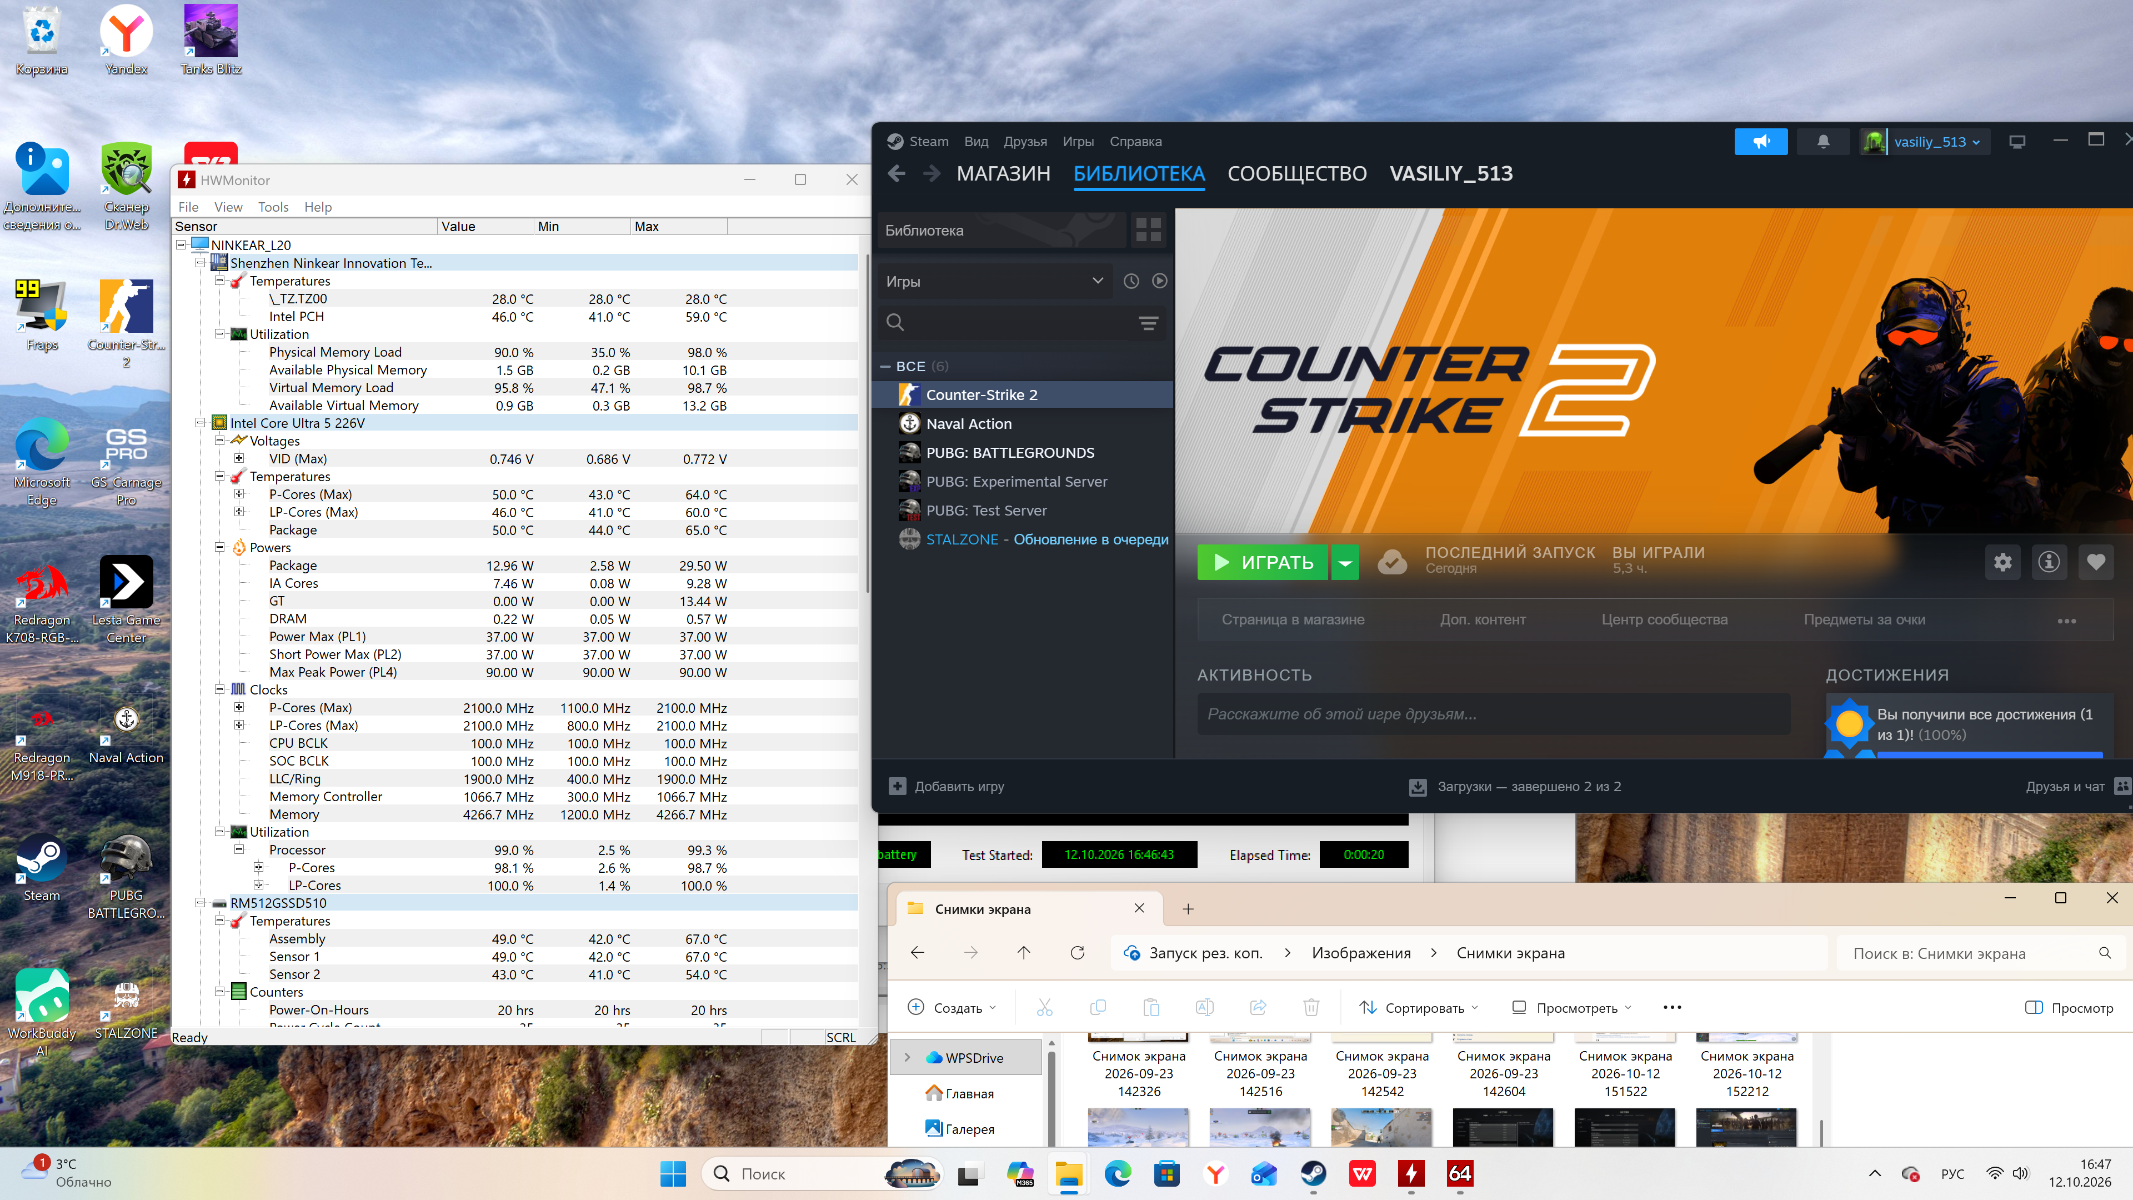Select Naval Action in library list
This screenshot has width=2133, height=1200.
pyautogui.click(x=1023, y=424)
